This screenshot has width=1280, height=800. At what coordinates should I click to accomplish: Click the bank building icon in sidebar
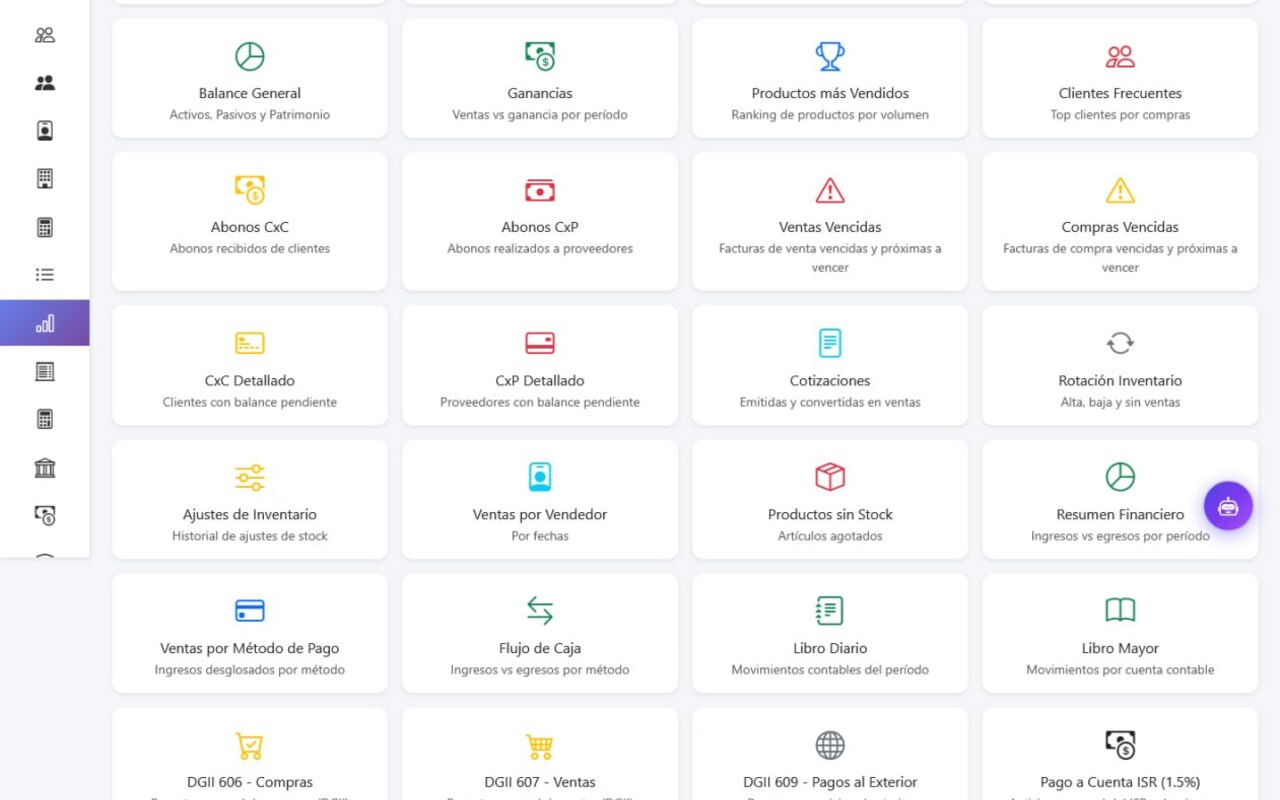coord(45,467)
